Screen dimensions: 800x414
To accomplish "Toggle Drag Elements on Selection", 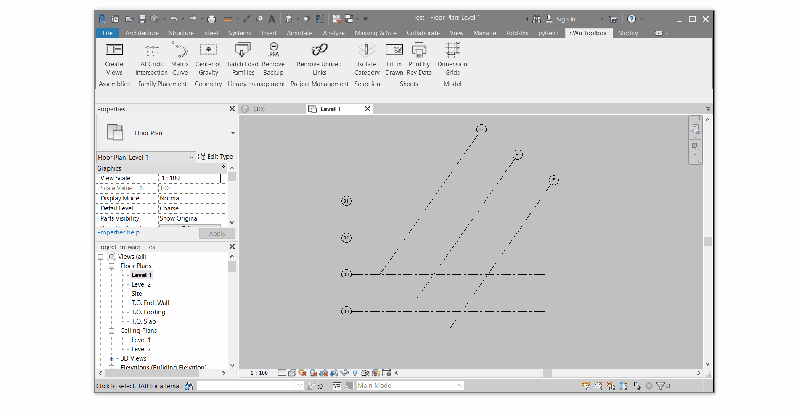I will point(636,386).
